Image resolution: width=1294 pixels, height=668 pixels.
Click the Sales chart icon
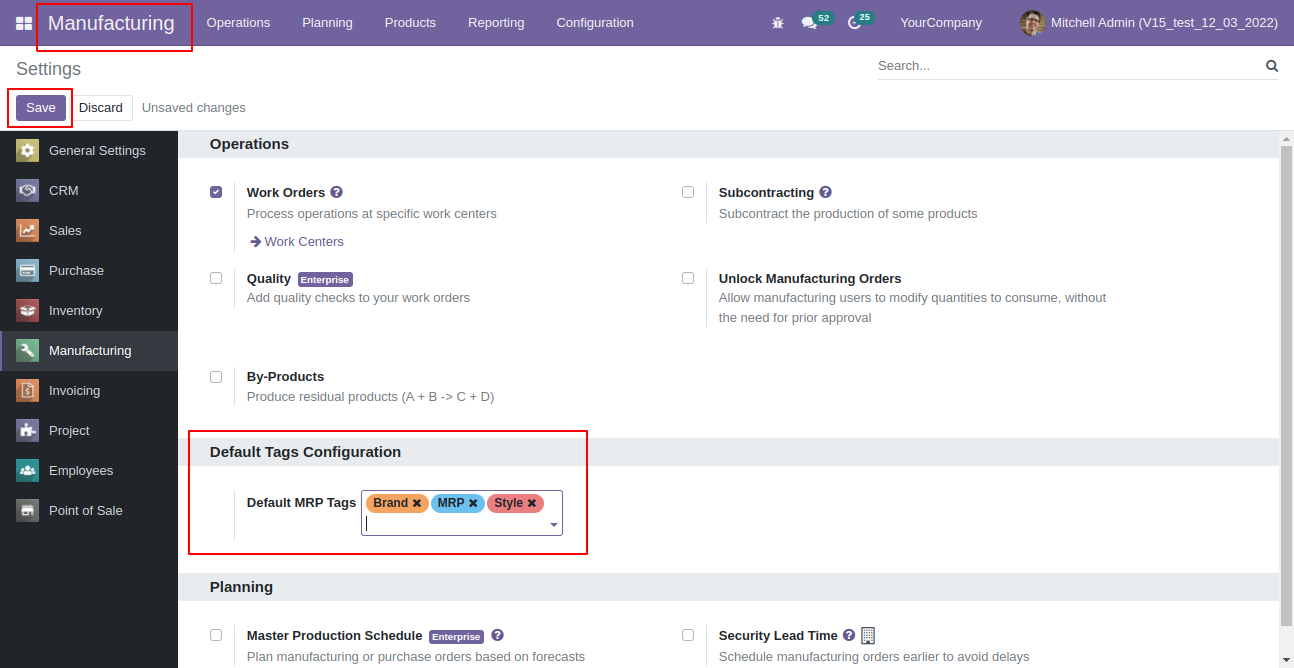point(27,231)
